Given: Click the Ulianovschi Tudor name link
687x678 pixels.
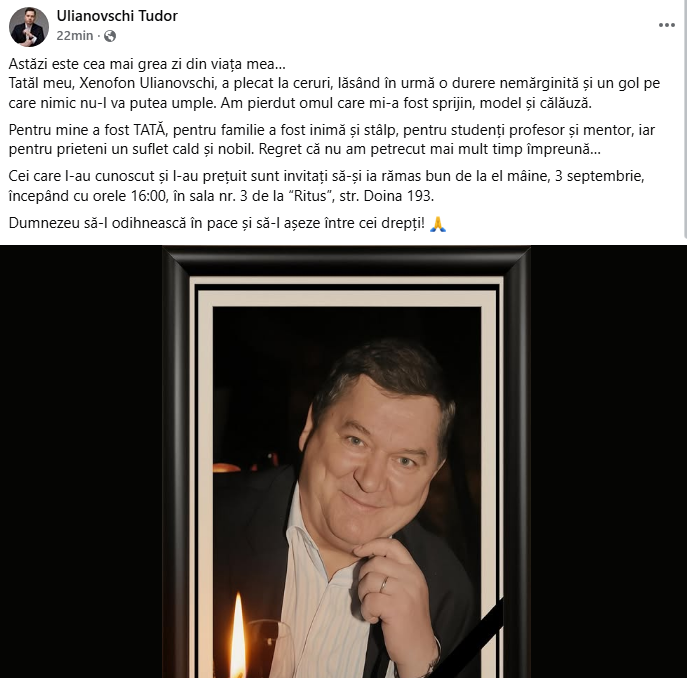Looking at the screenshot, I should click(x=117, y=16).
